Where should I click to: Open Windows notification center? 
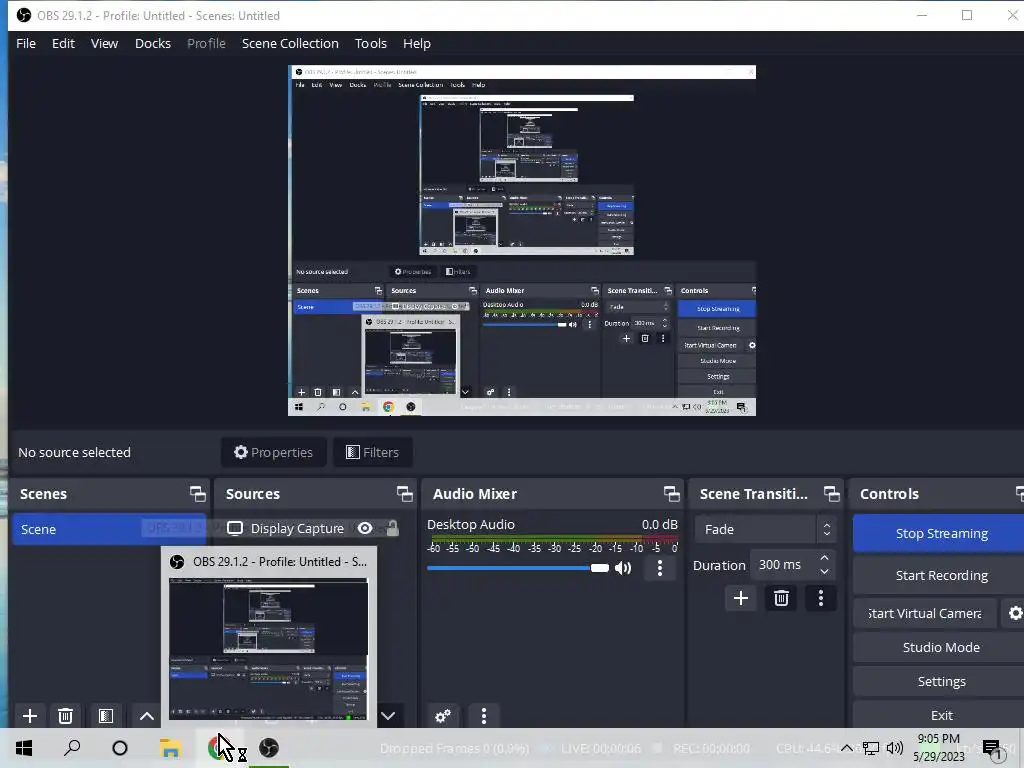(991, 748)
